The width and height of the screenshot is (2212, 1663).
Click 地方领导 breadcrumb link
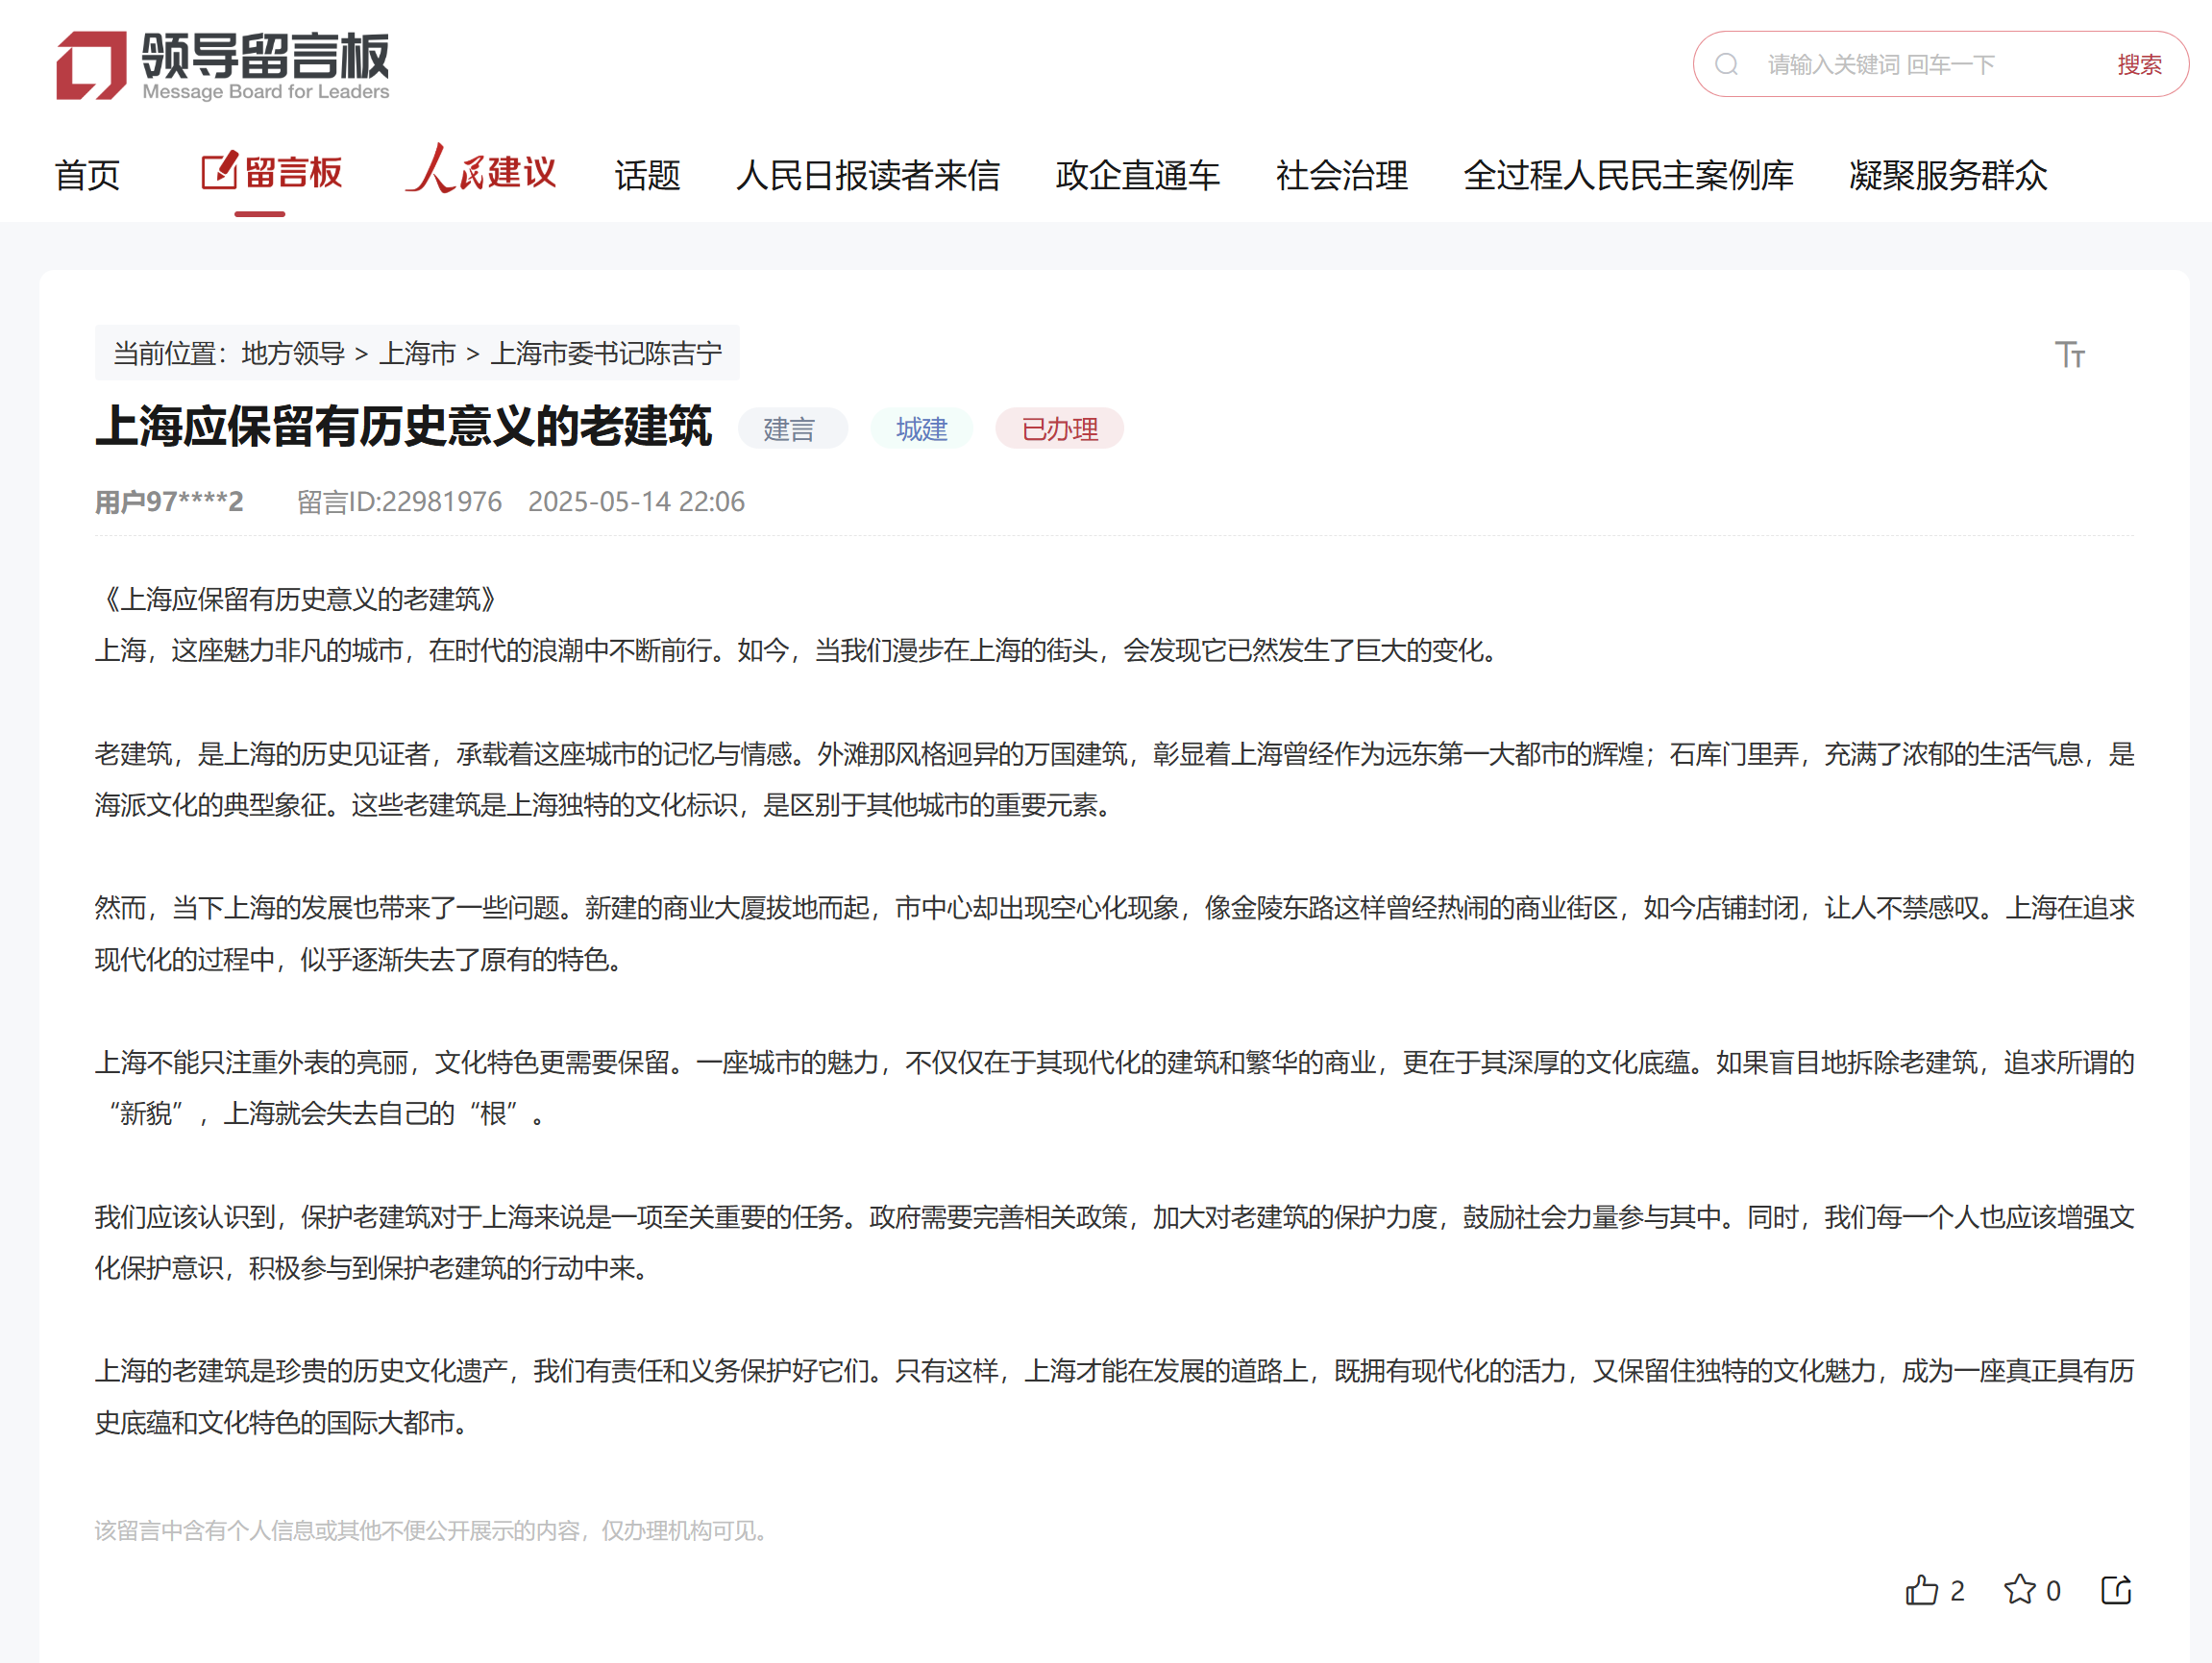click(x=293, y=354)
